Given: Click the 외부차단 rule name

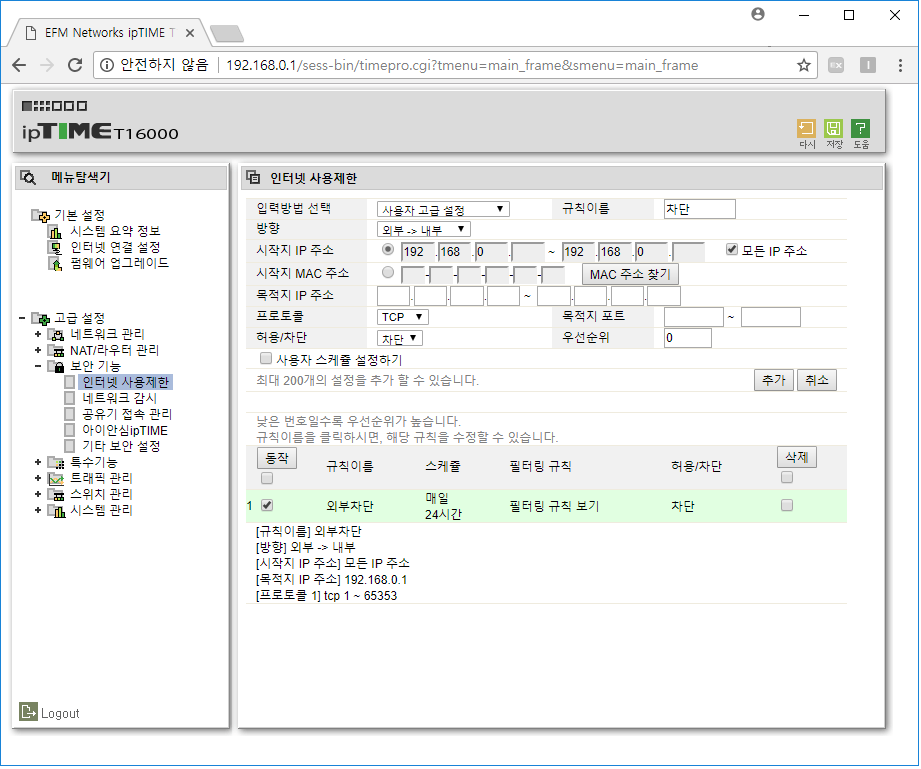Looking at the screenshot, I should coord(351,507).
